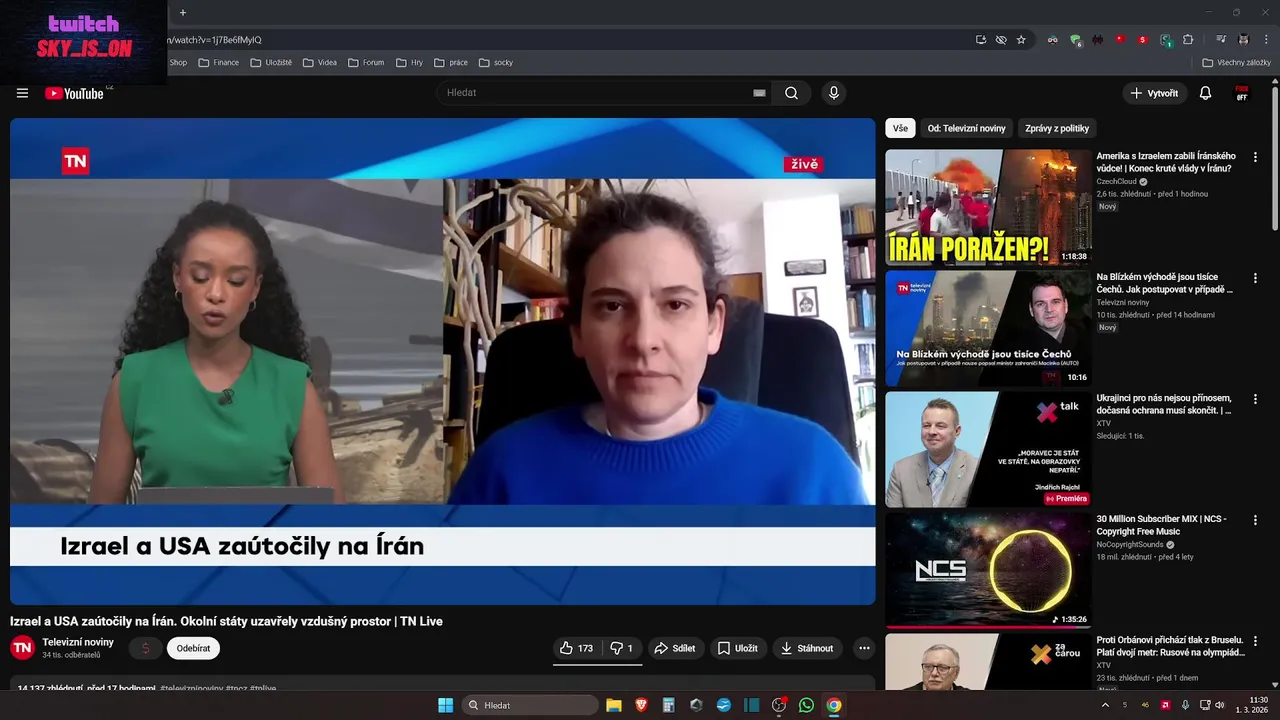Click the live video player area
Screen dimensions: 1280x720
tap(443, 362)
